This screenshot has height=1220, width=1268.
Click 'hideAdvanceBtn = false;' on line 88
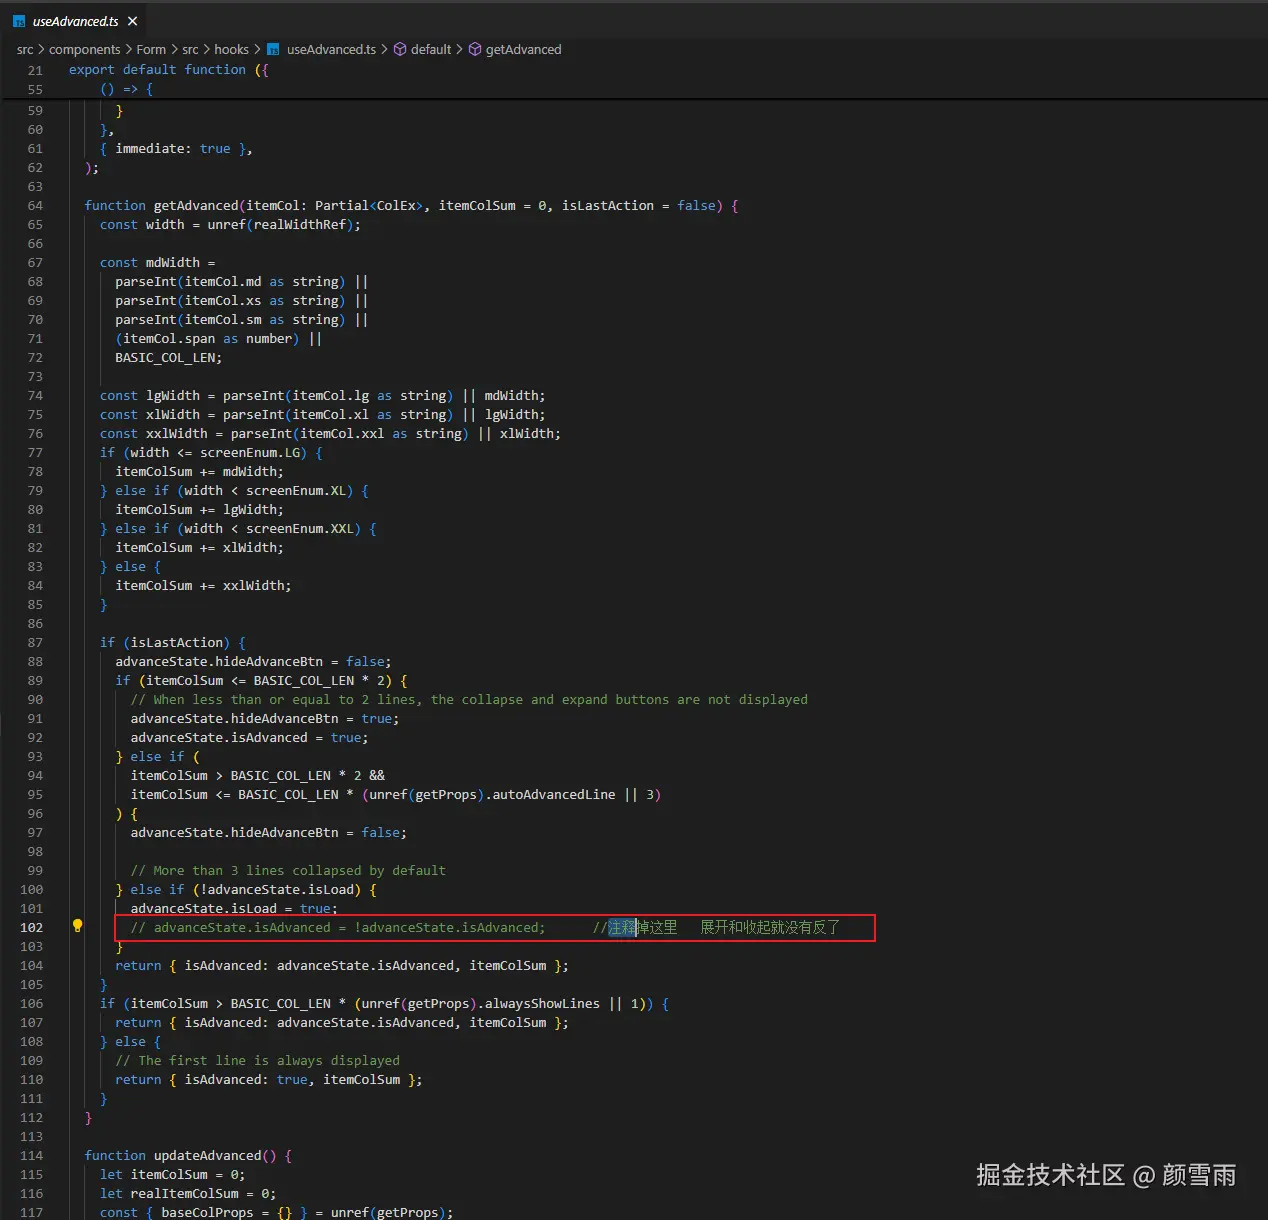[304, 661]
